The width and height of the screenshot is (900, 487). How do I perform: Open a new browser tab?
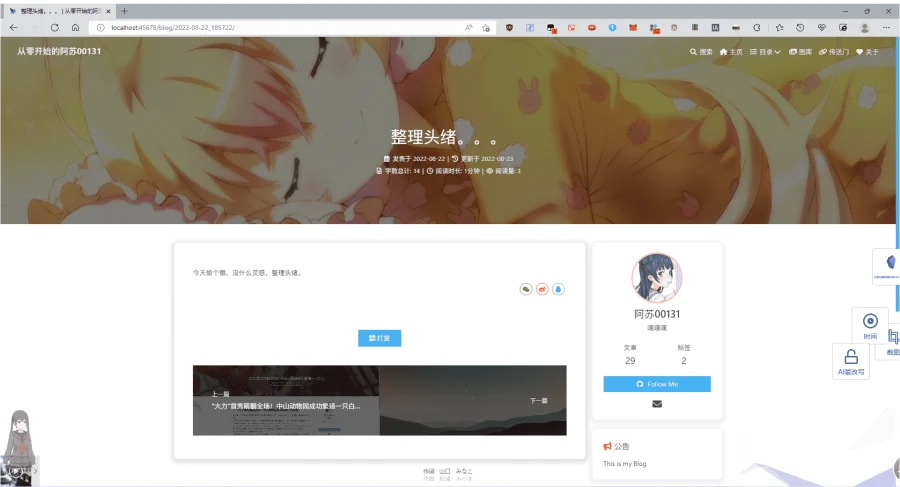(x=124, y=11)
